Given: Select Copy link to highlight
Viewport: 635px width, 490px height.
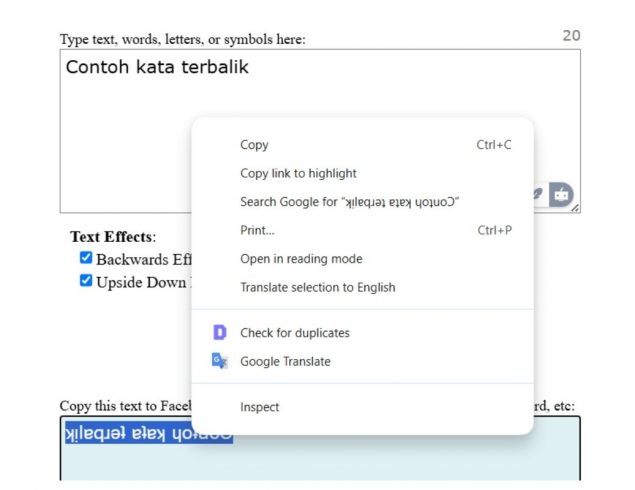Looking at the screenshot, I should 298,173.
